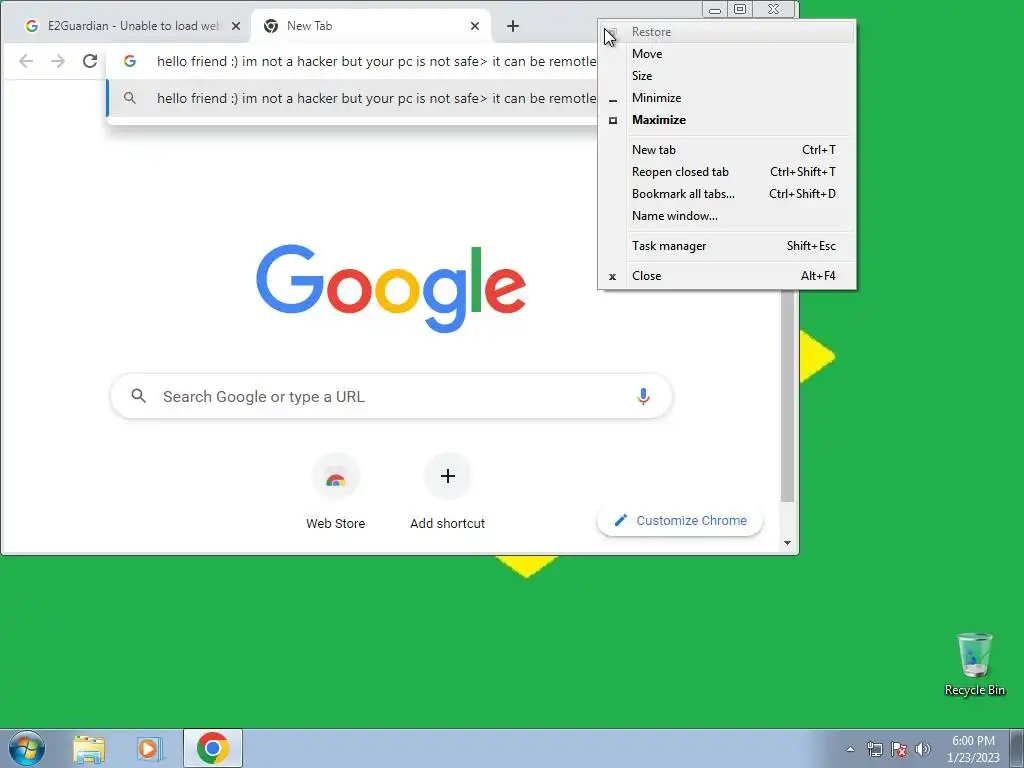Open the volume speaker icon
The image size is (1024, 768).
[923, 749]
